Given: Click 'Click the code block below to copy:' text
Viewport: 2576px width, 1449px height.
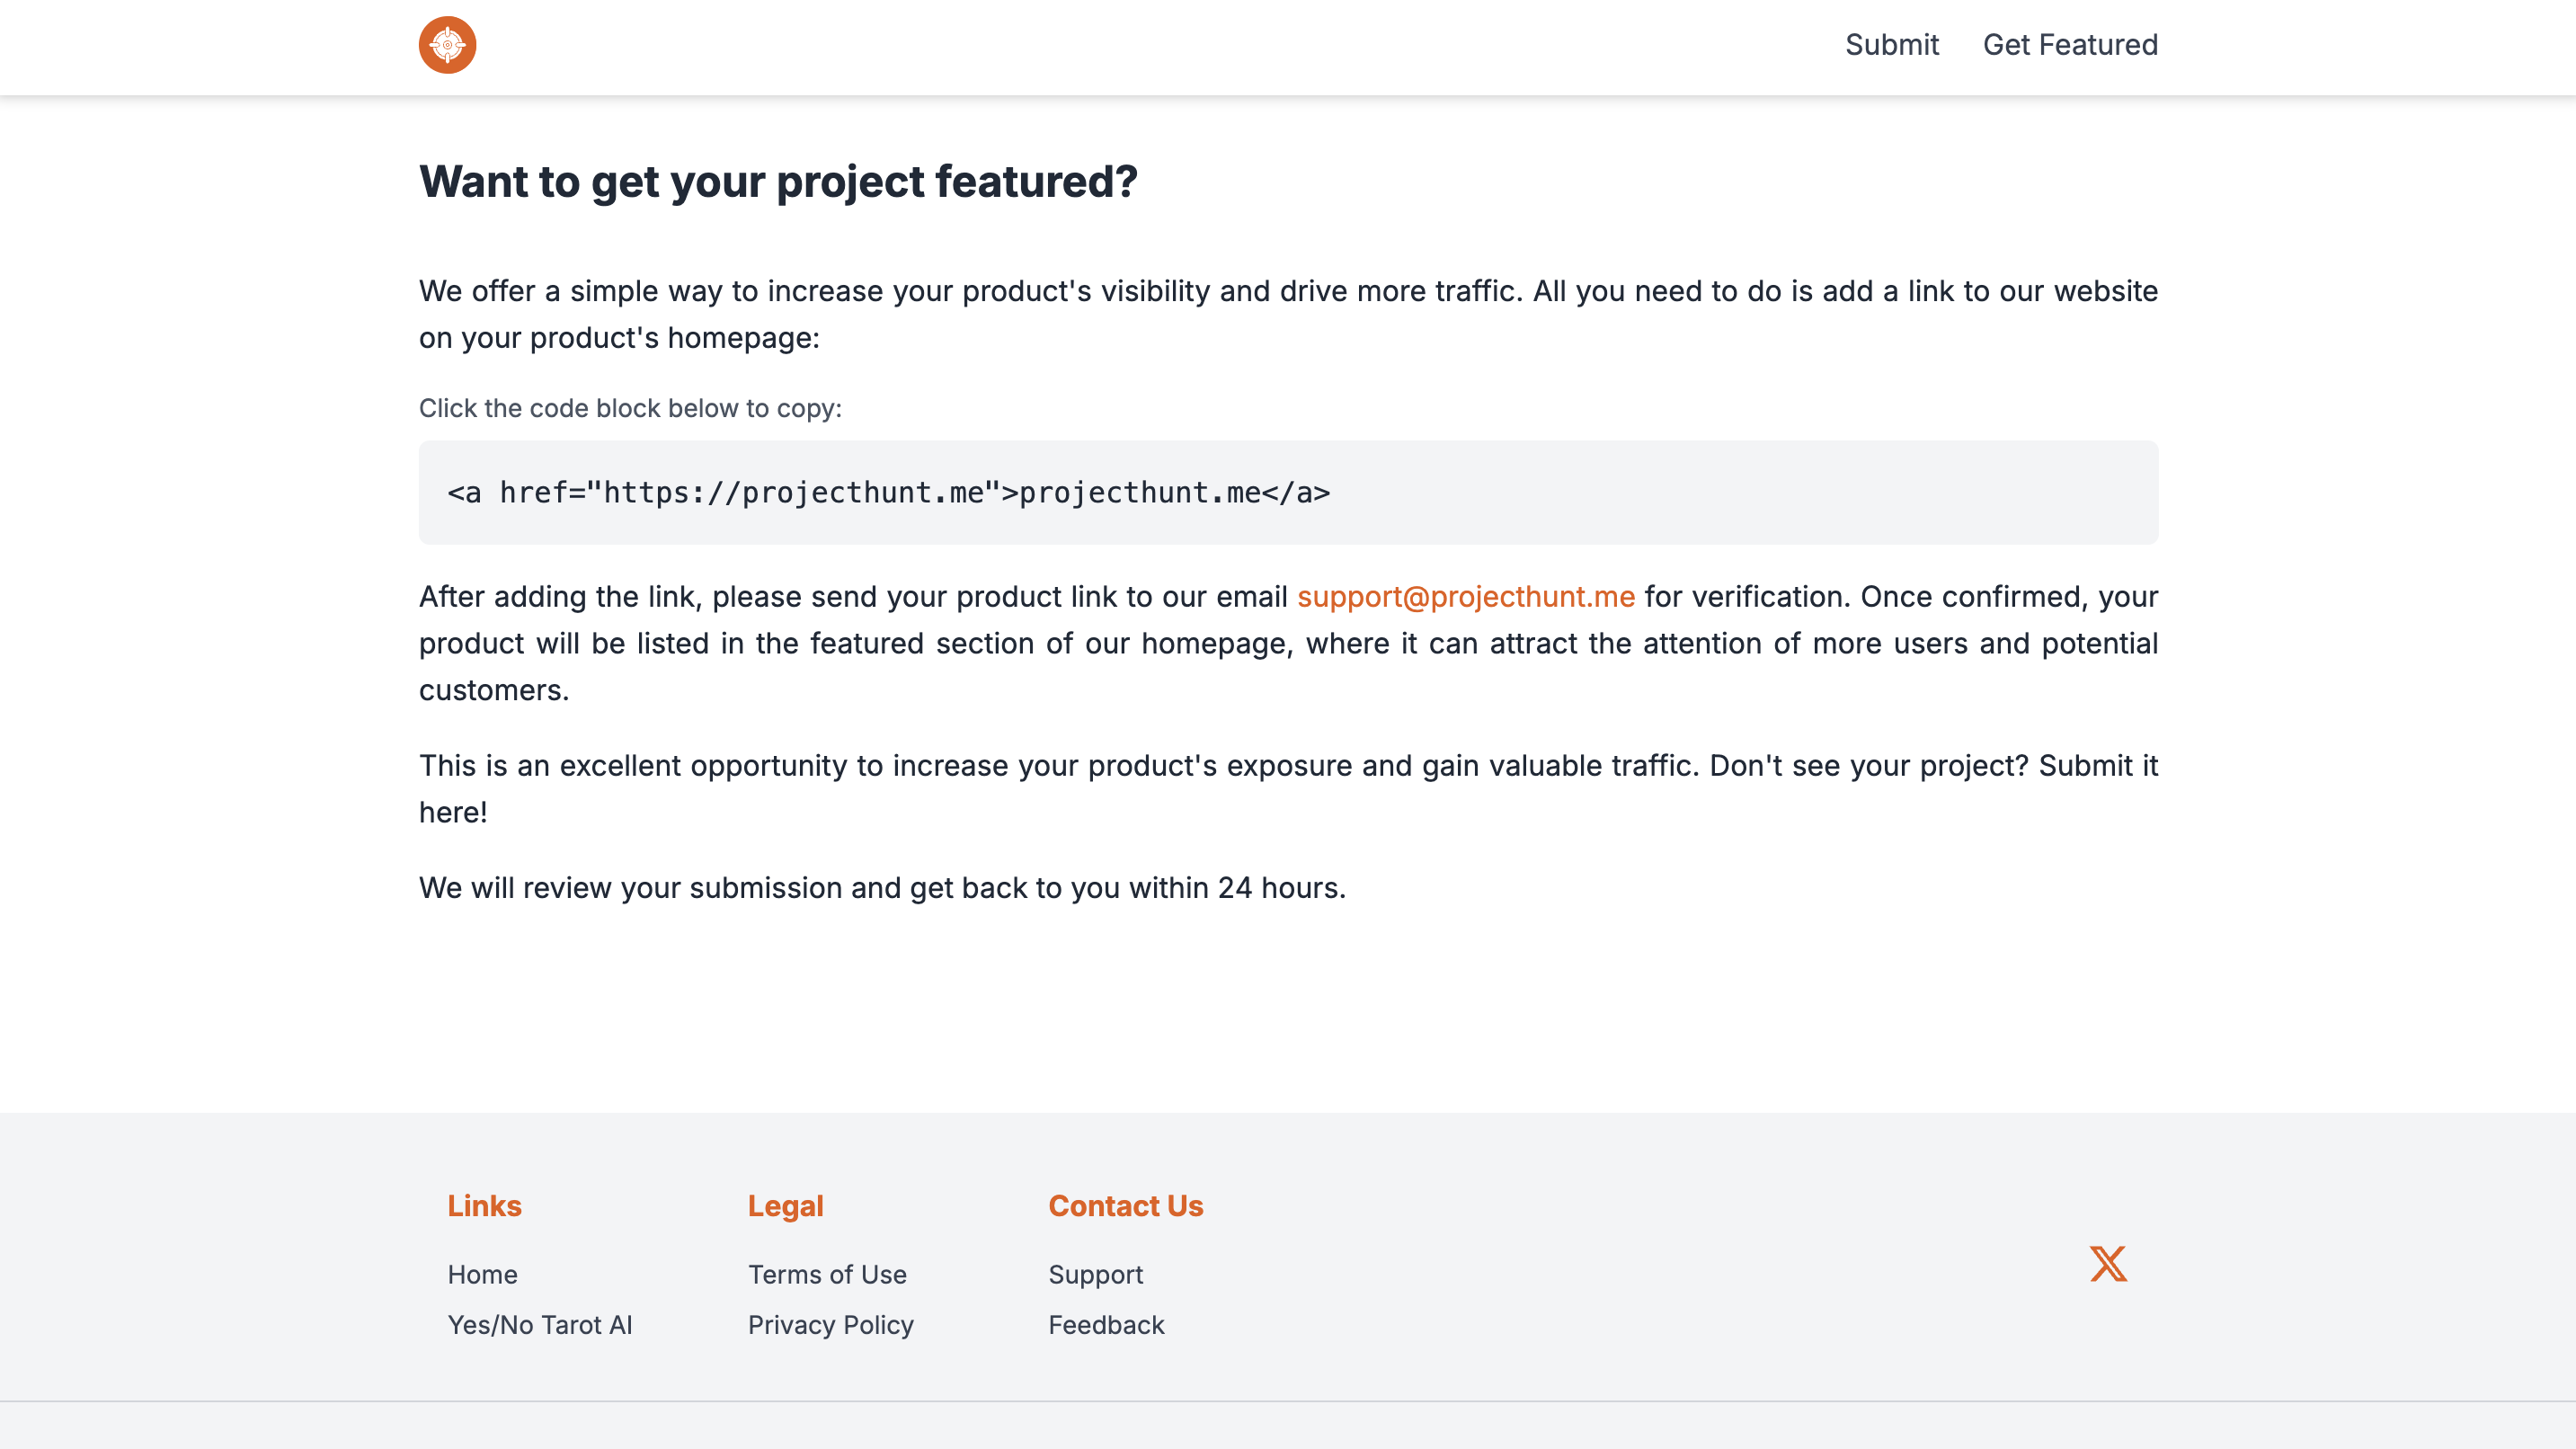Looking at the screenshot, I should pos(630,408).
